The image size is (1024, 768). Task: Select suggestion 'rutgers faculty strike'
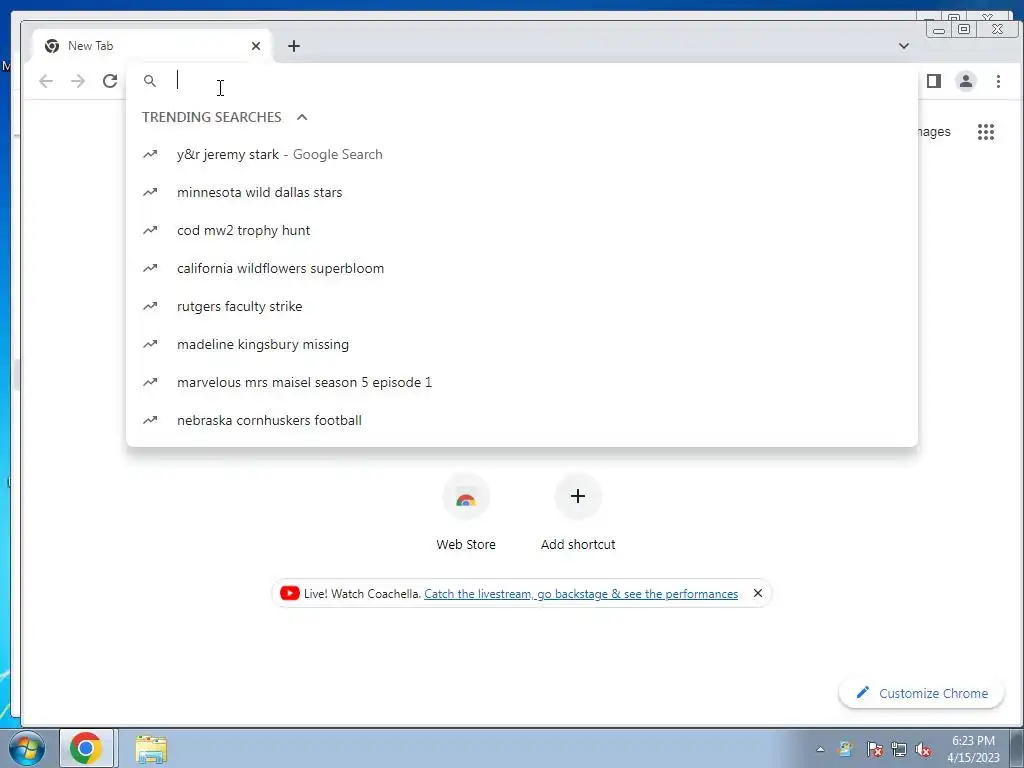522,306
